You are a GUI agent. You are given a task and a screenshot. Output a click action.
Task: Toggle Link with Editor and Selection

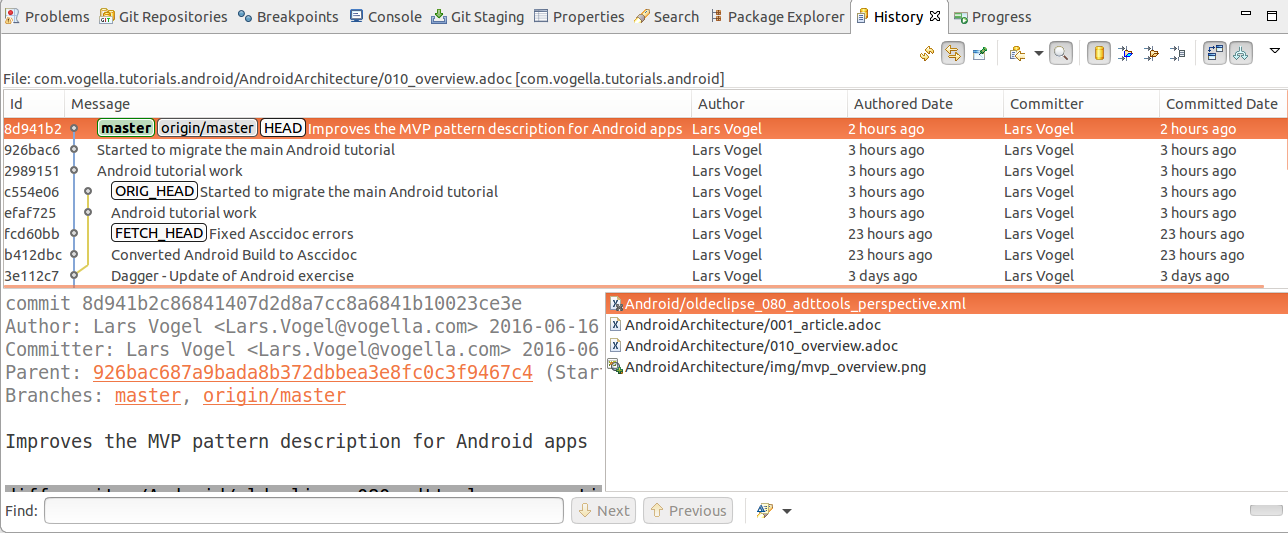point(953,53)
